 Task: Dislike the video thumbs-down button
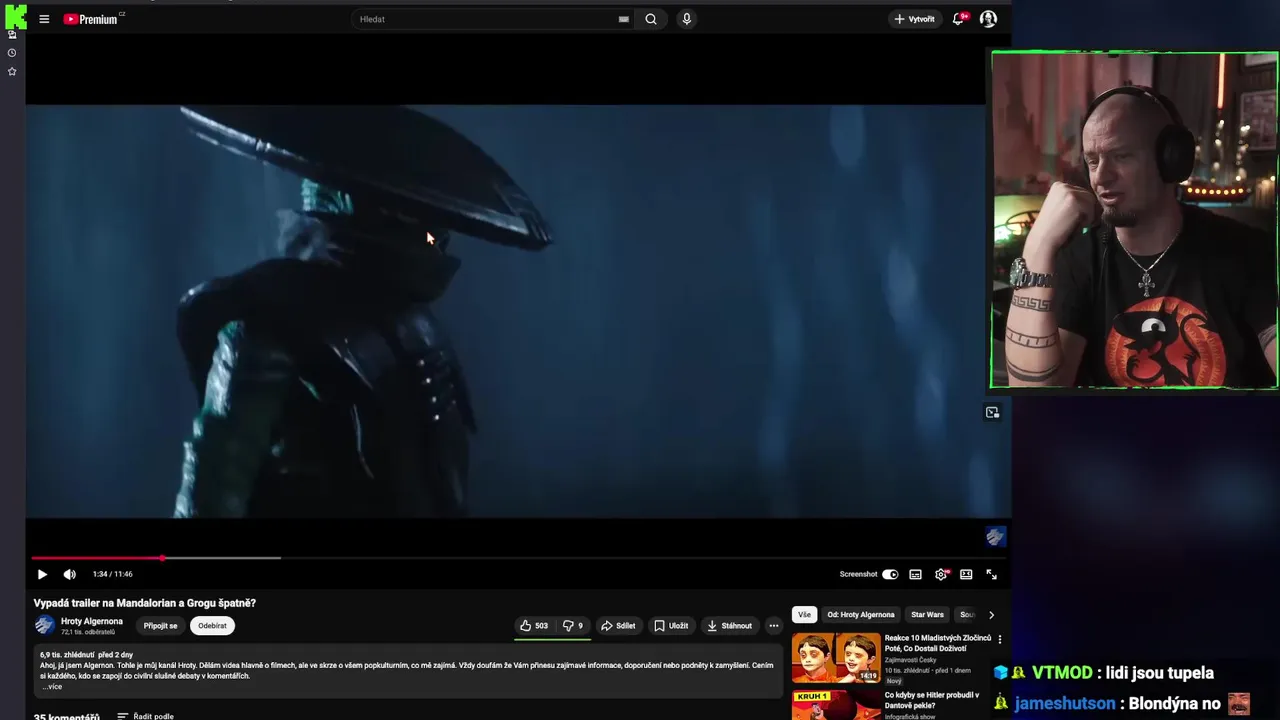pos(573,626)
